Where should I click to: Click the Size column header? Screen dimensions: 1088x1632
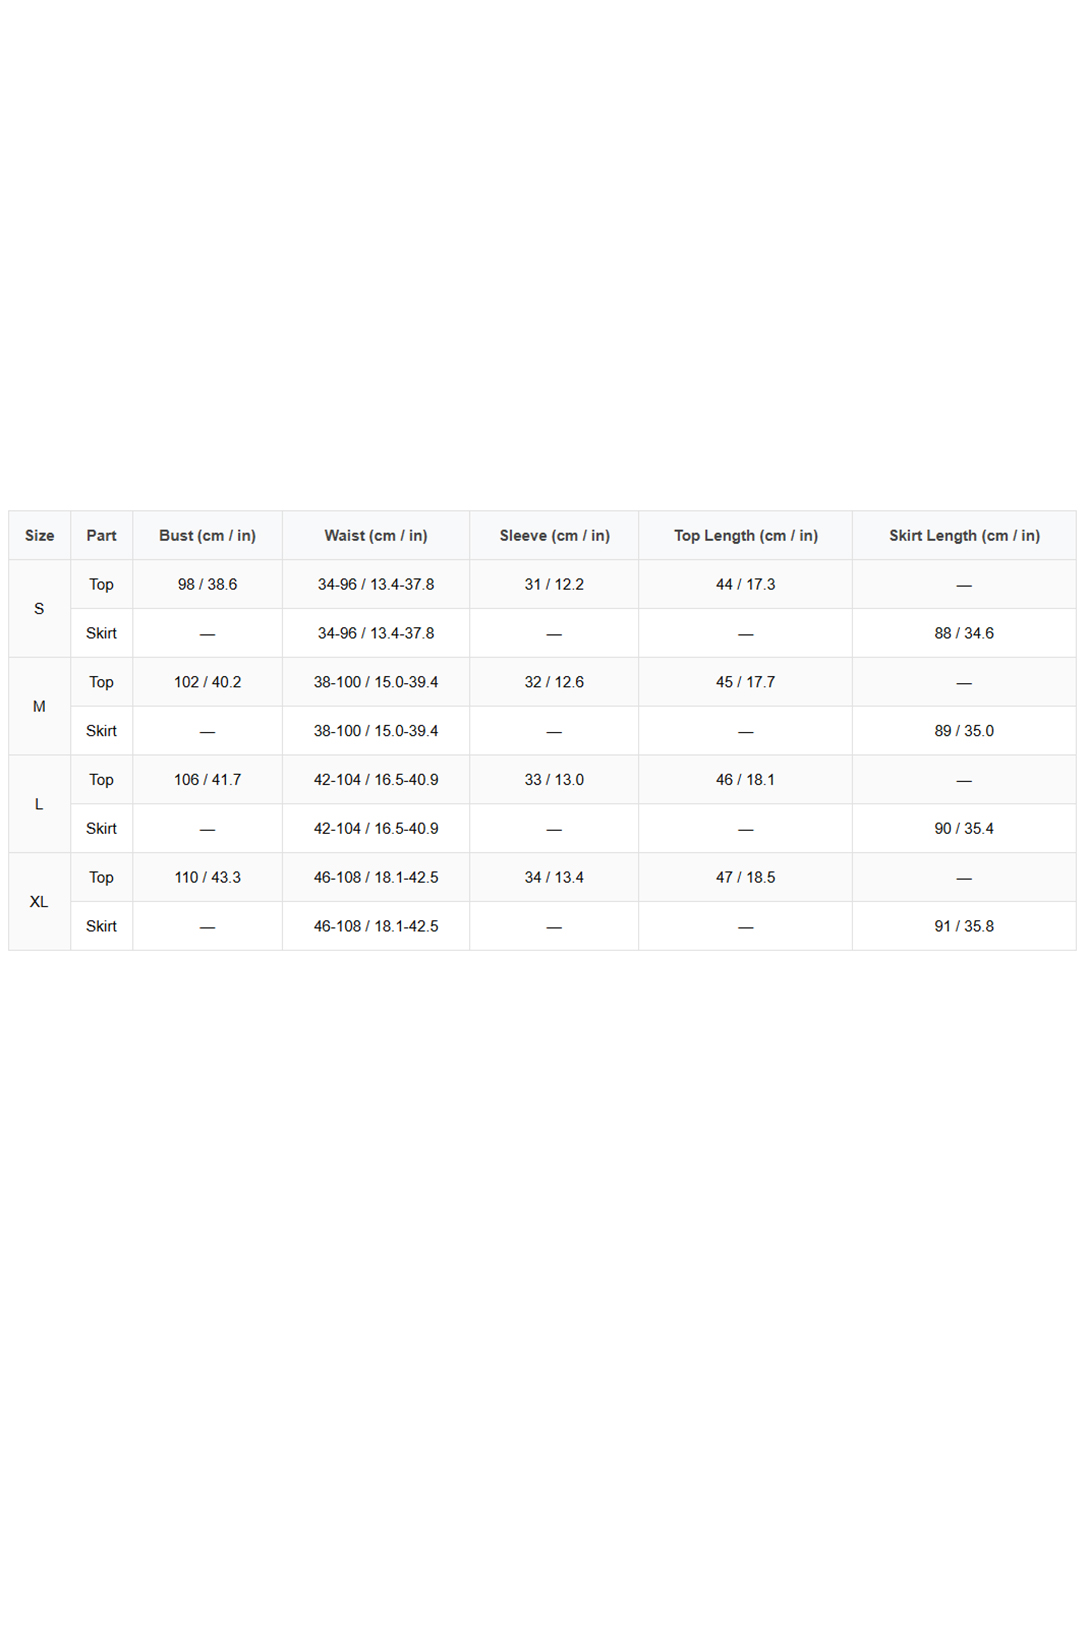point(40,535)
